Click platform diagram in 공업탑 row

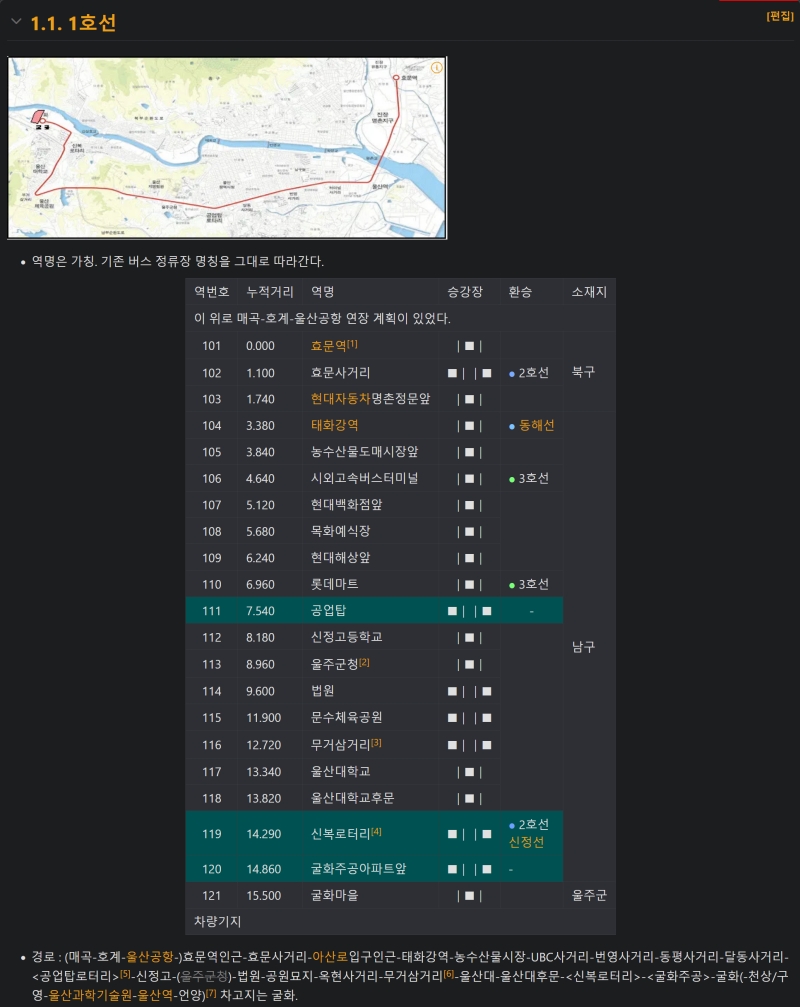coord(469,611)
